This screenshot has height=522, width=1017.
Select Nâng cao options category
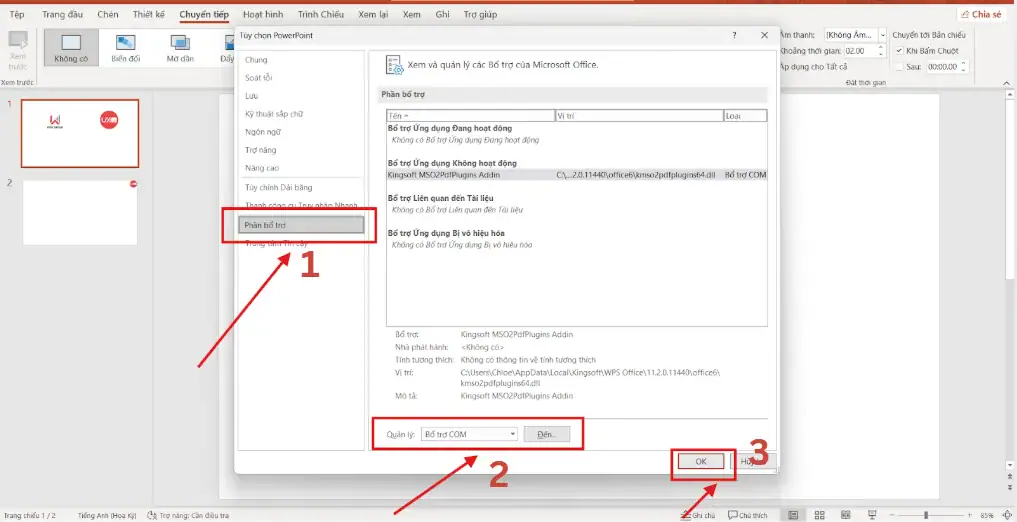click(x=262, y=168)
